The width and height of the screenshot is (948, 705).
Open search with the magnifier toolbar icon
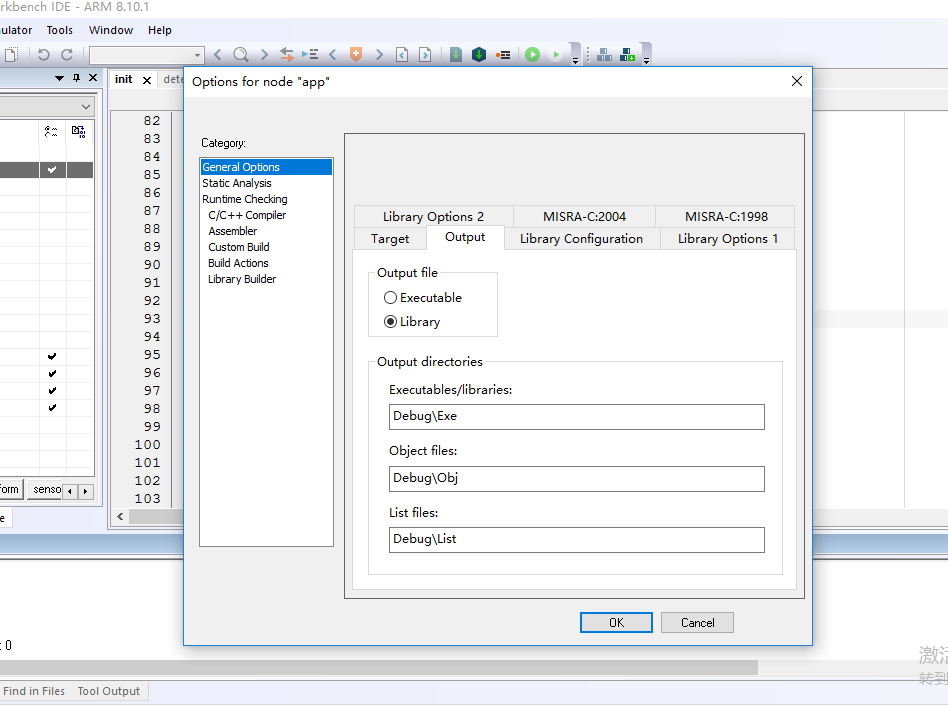pyautogui.click(x=240, y=55)
